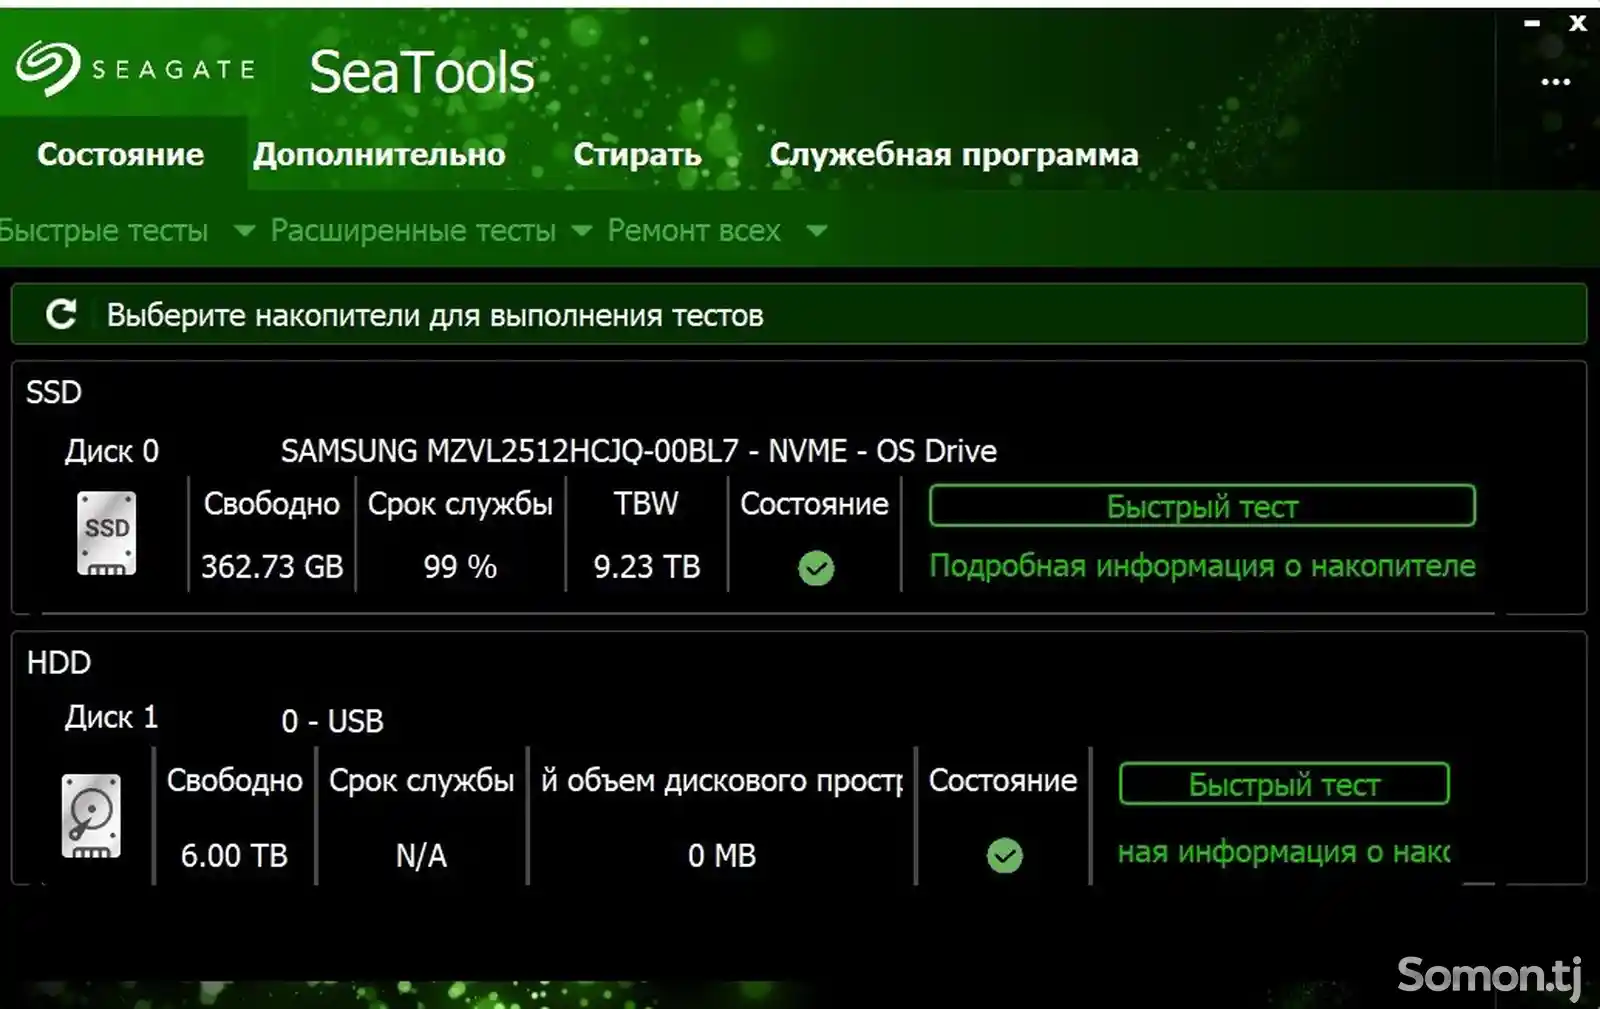Run Быстрый тест for the Samsung SSD
The image size is (1600, 1009).
pyautogui.click(x=1202, y=506)
